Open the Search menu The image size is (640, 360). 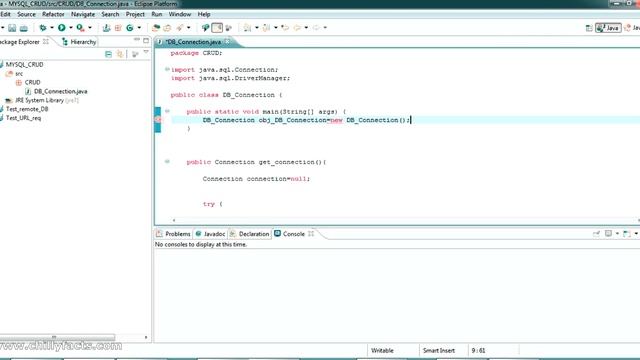(x=110, y=14)
